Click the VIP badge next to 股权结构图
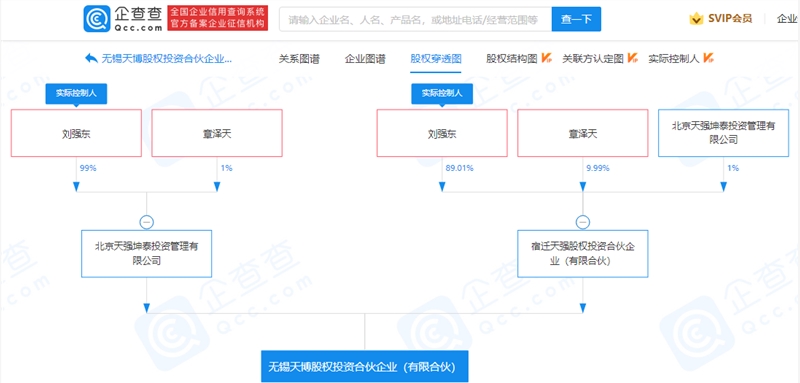The width and height of the screenshot is (800, 383). point(546,58)
